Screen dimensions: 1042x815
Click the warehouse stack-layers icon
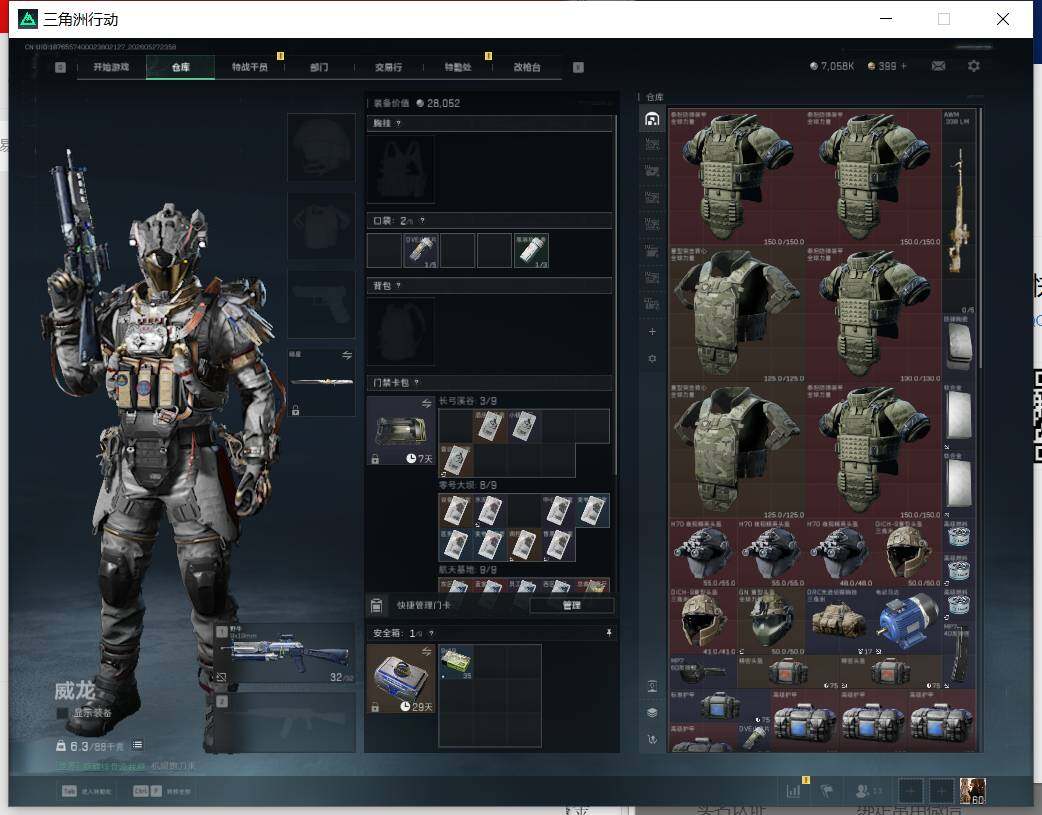[x=652, y=713]
